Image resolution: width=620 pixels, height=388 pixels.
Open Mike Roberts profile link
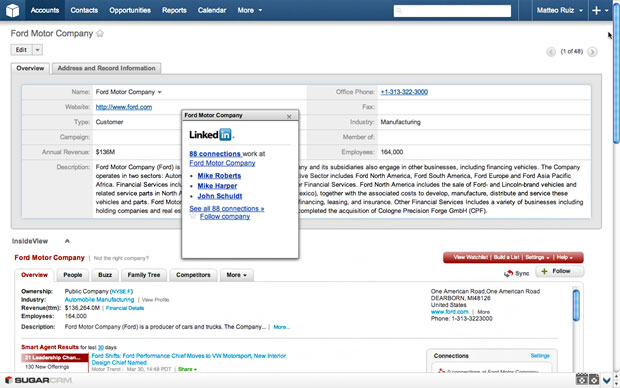pyautogui.click(x=219, y=176)
